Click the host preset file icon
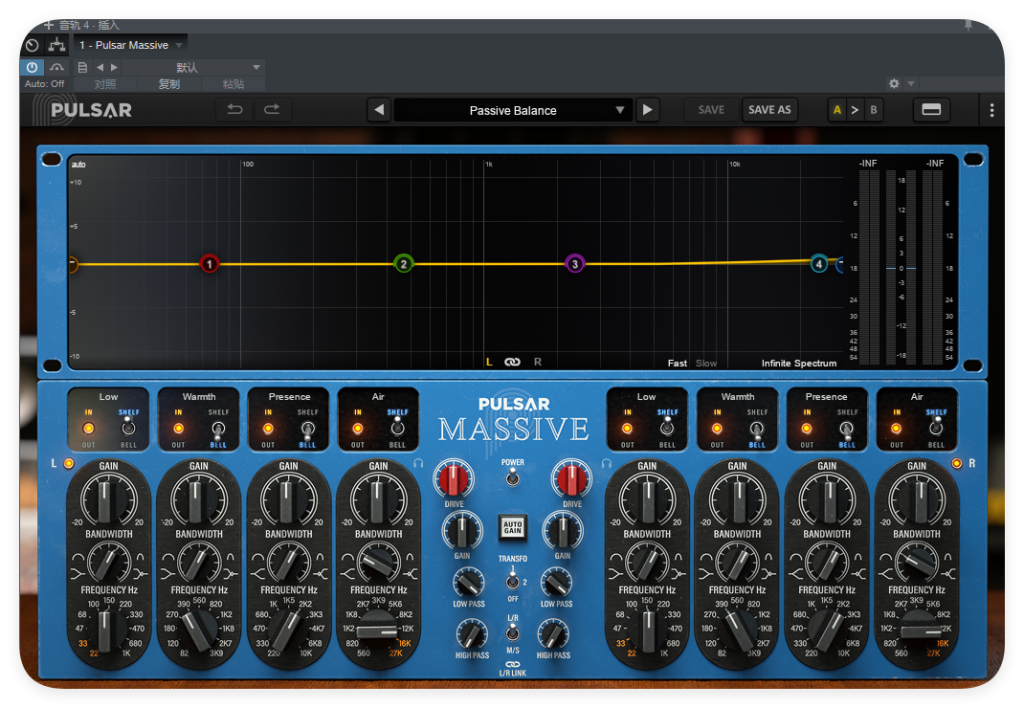Viewport: 1024px width, 708px height. point(82,67)
